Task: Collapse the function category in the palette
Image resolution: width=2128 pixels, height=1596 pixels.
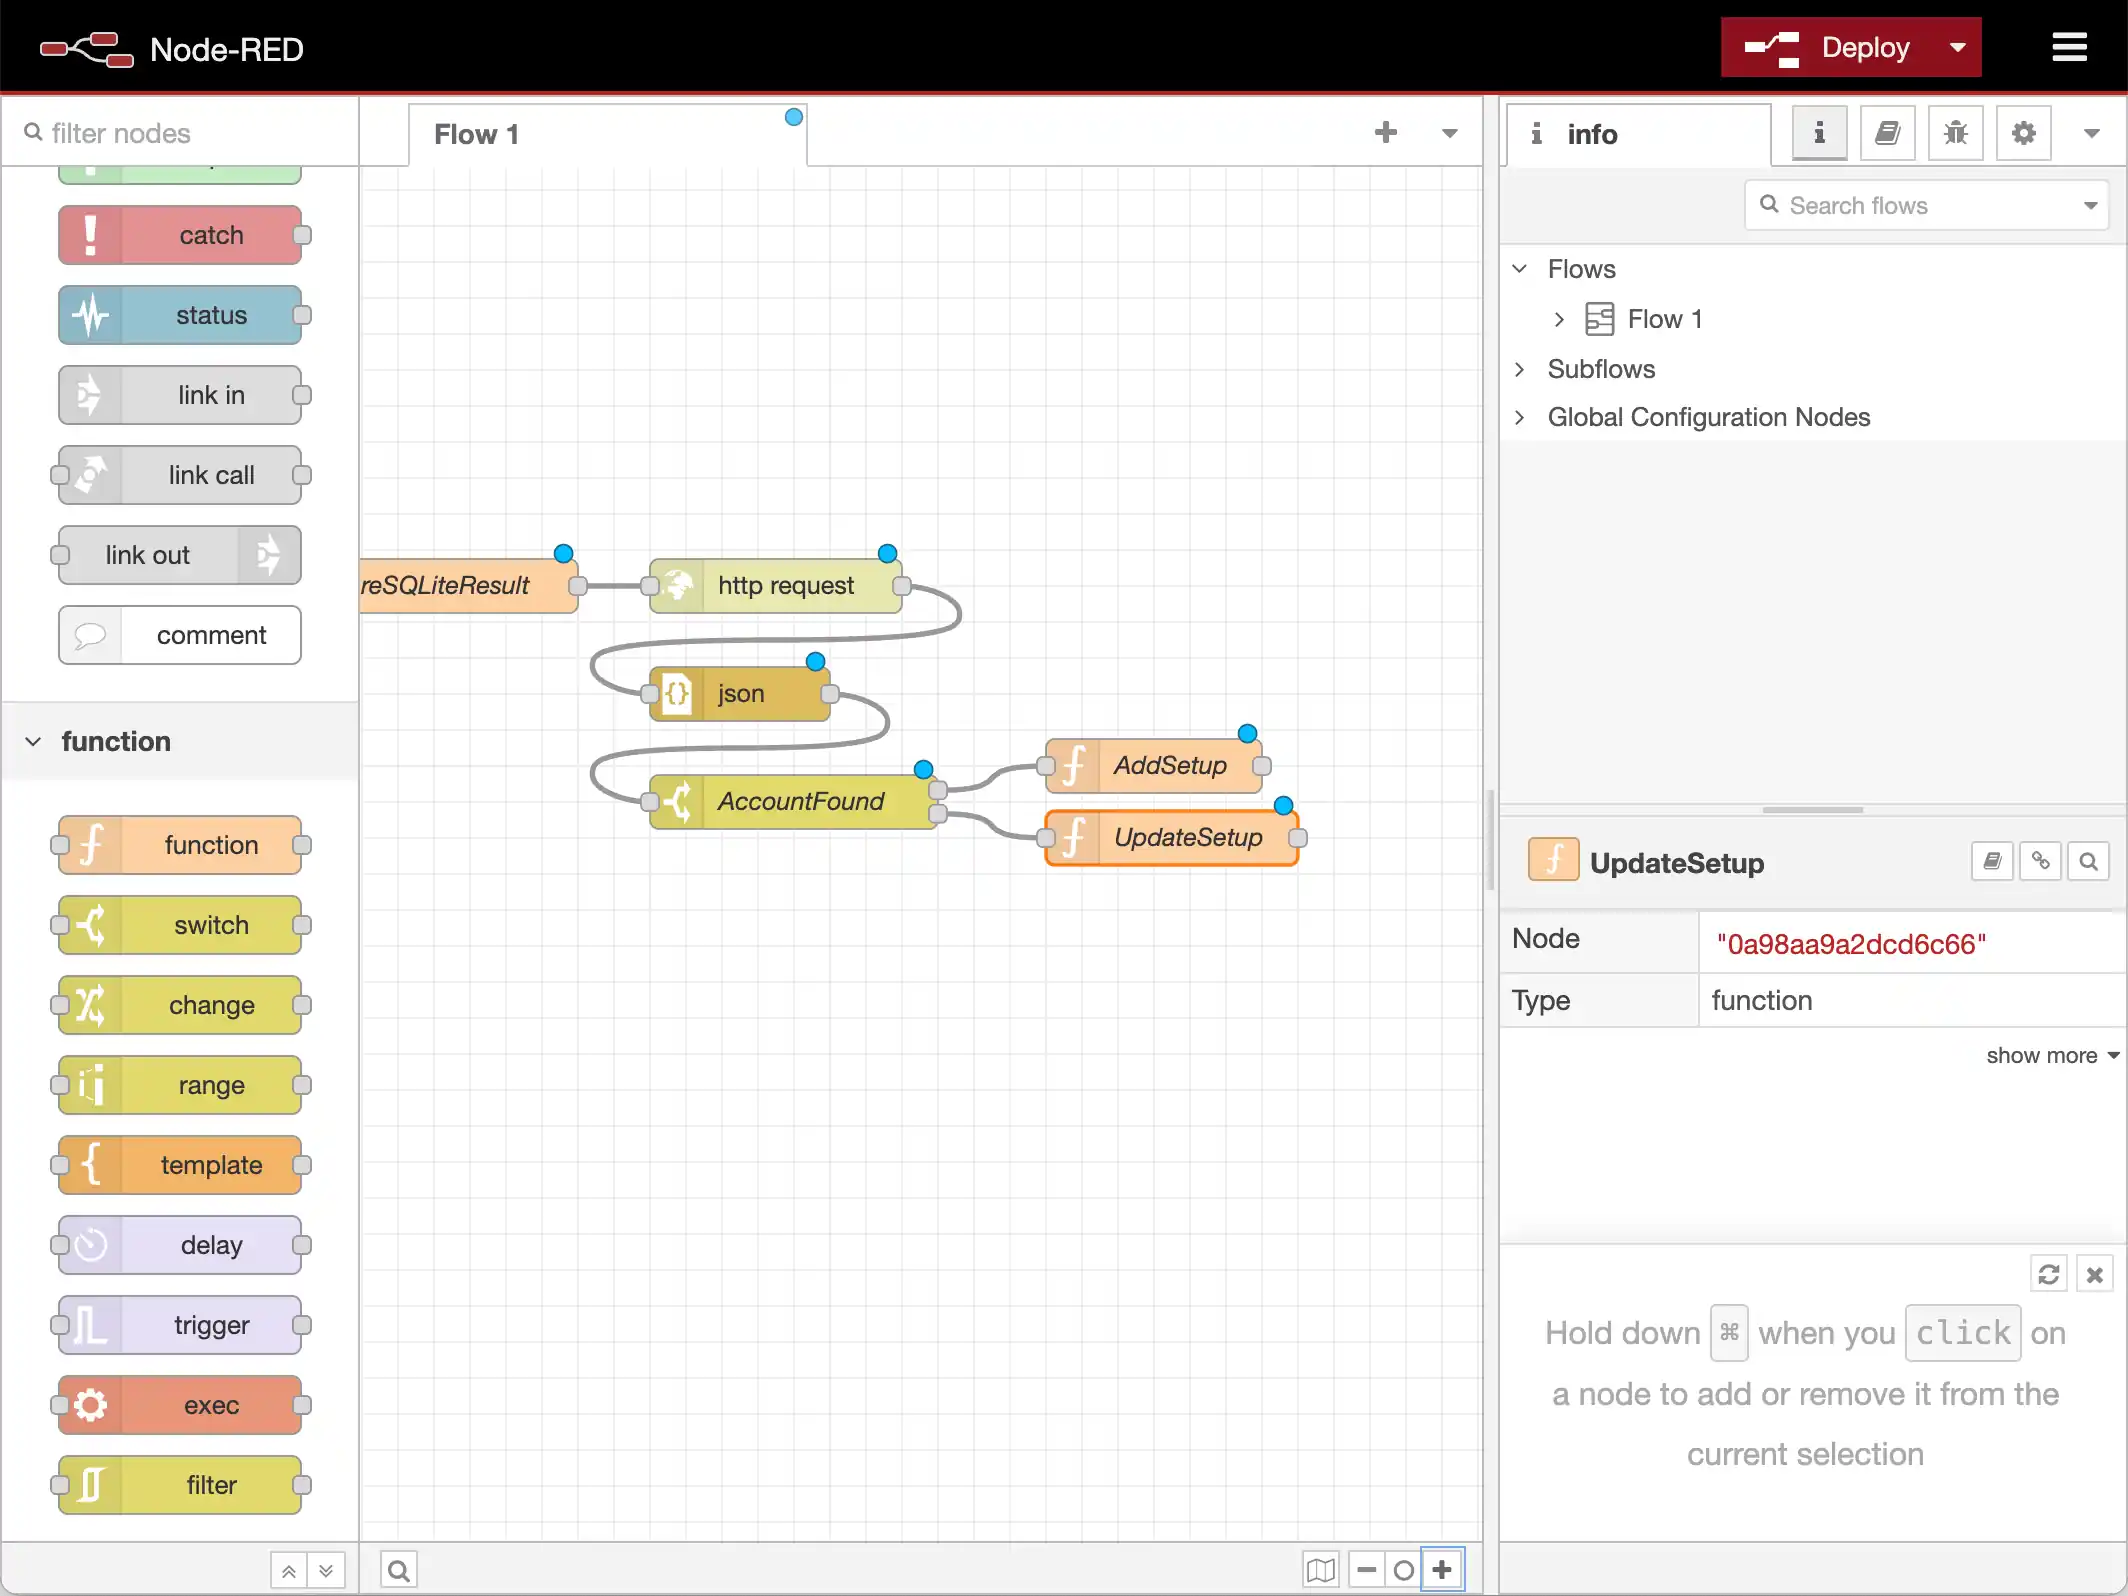Action: point(35,741)
